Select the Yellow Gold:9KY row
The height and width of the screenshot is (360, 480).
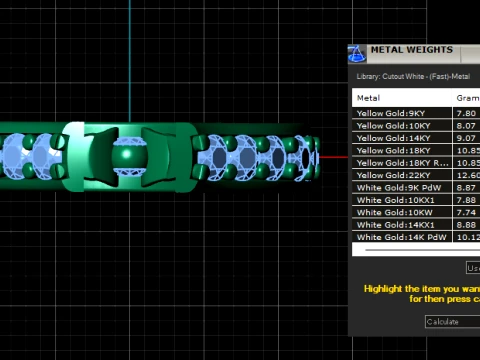416,113
